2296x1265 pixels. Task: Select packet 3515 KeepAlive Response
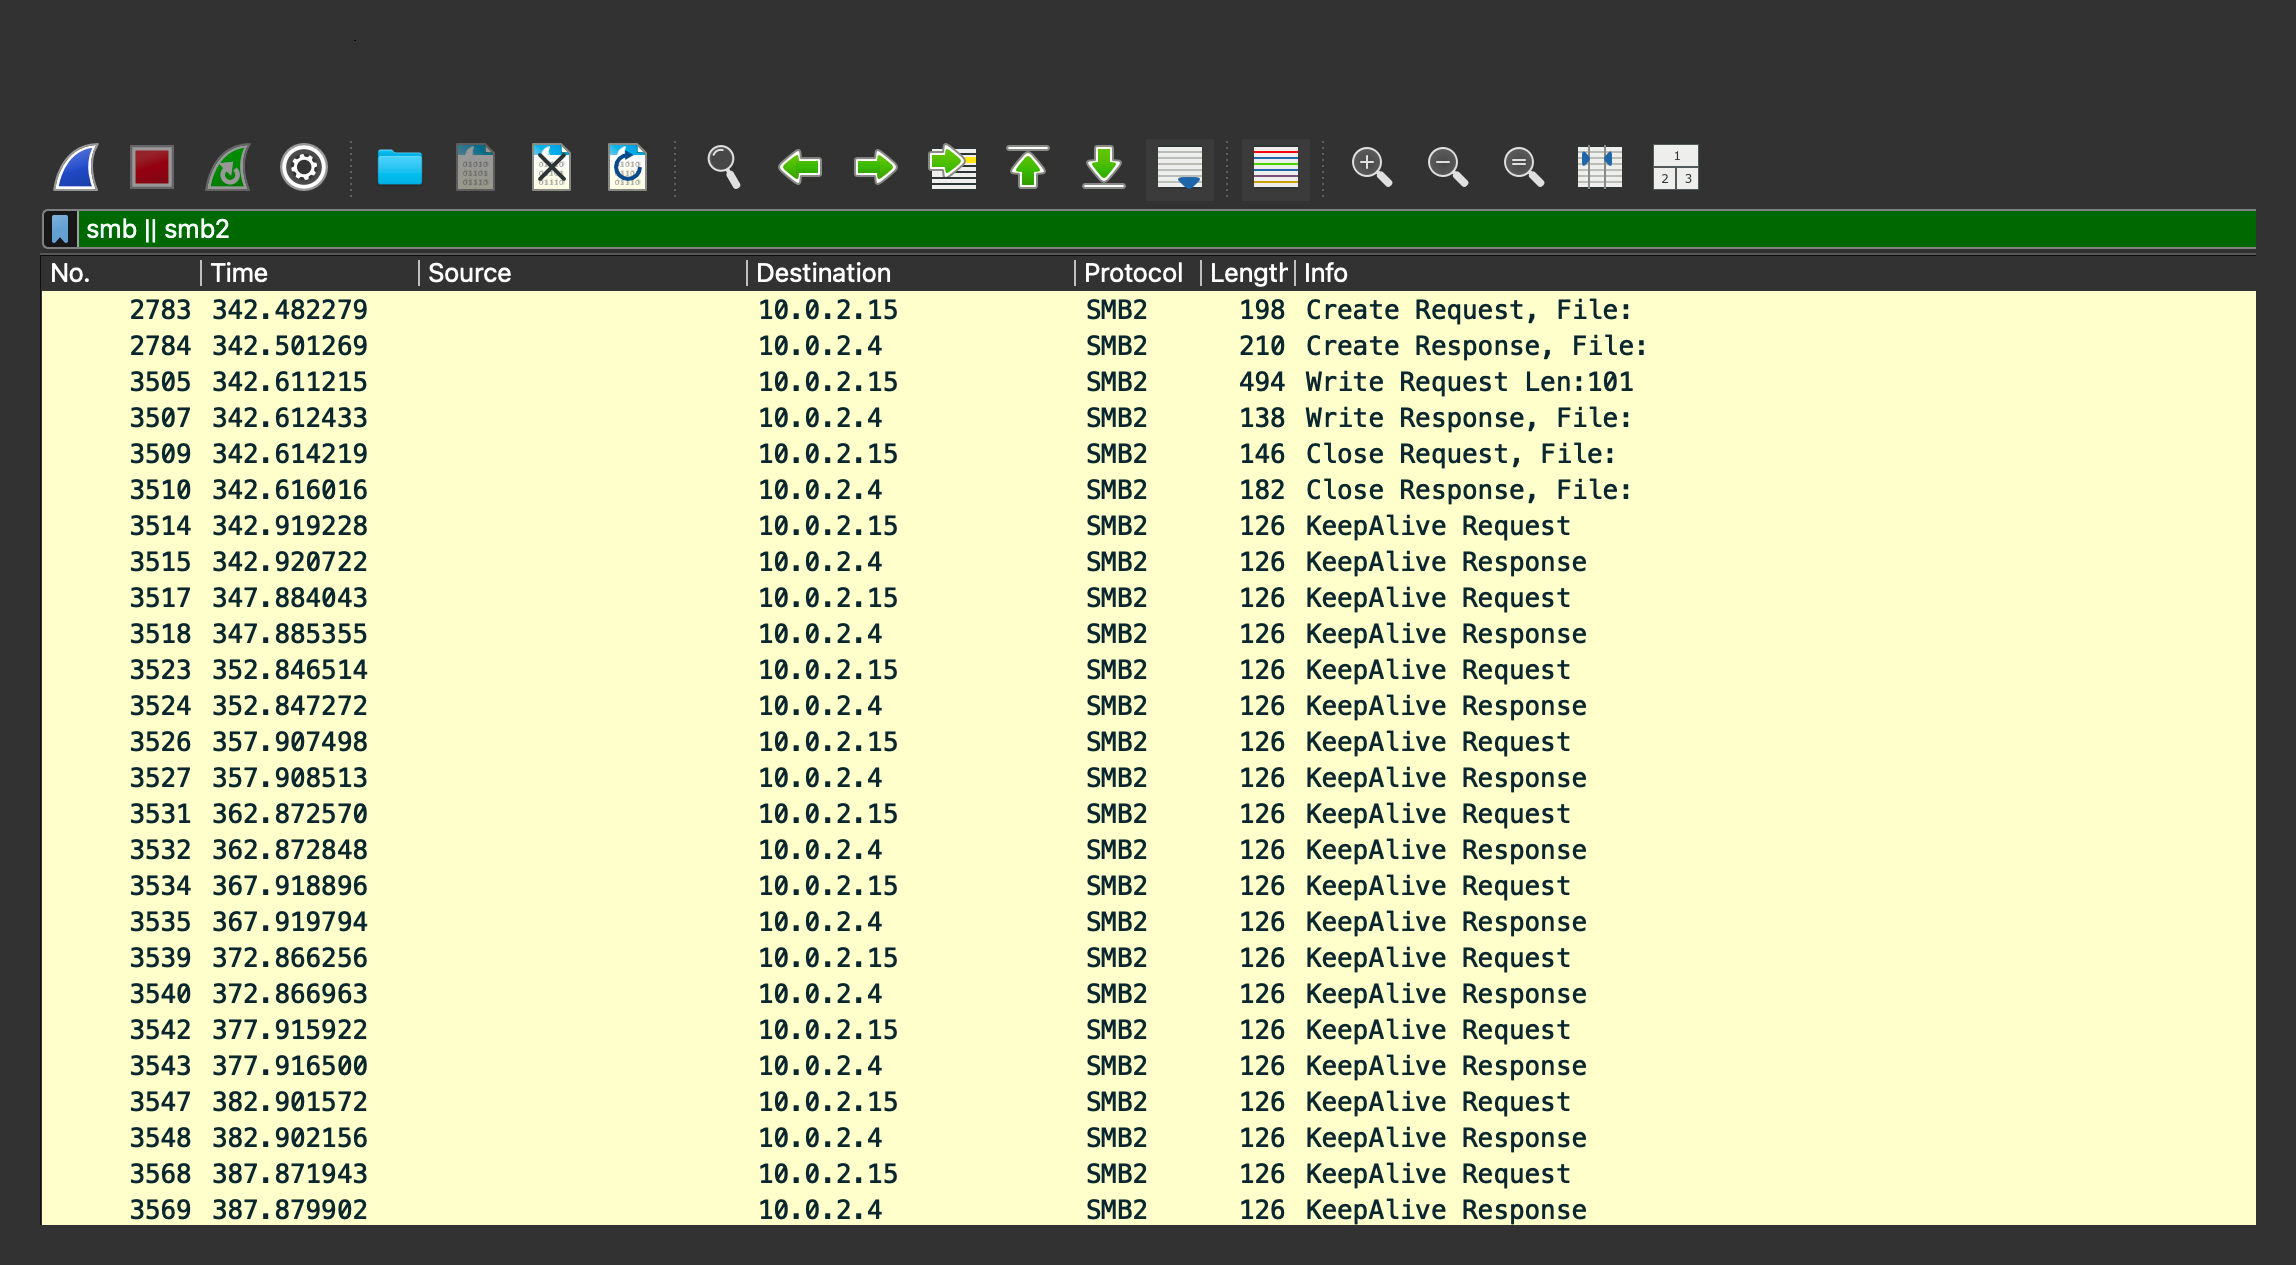click(1148, 562)
